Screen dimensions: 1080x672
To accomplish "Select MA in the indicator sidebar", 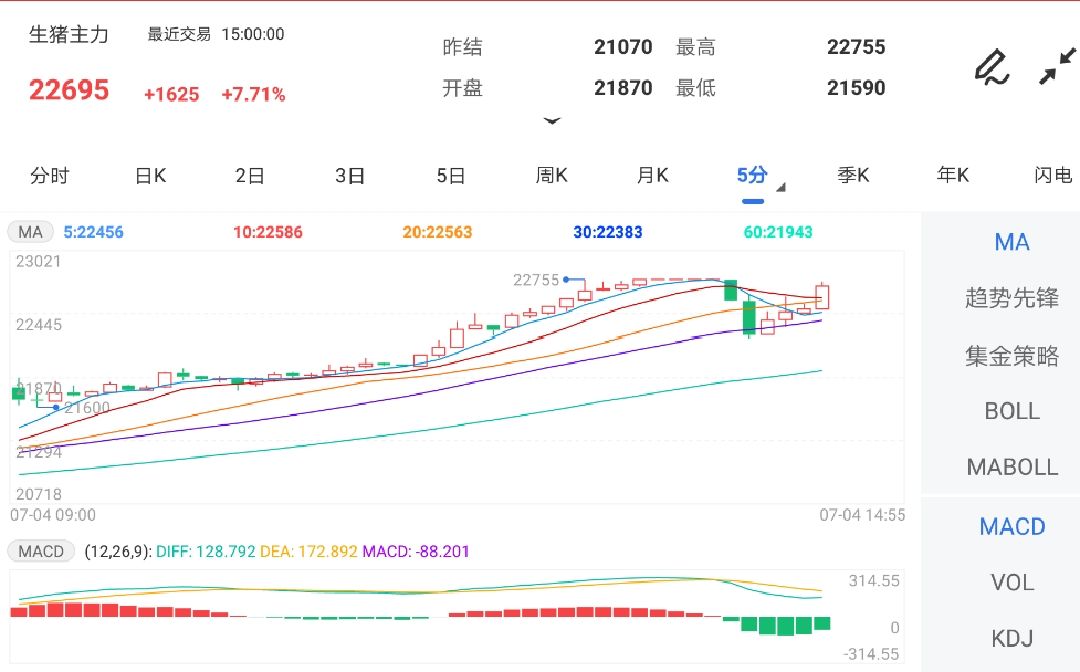I will (x=1012, y=242).
